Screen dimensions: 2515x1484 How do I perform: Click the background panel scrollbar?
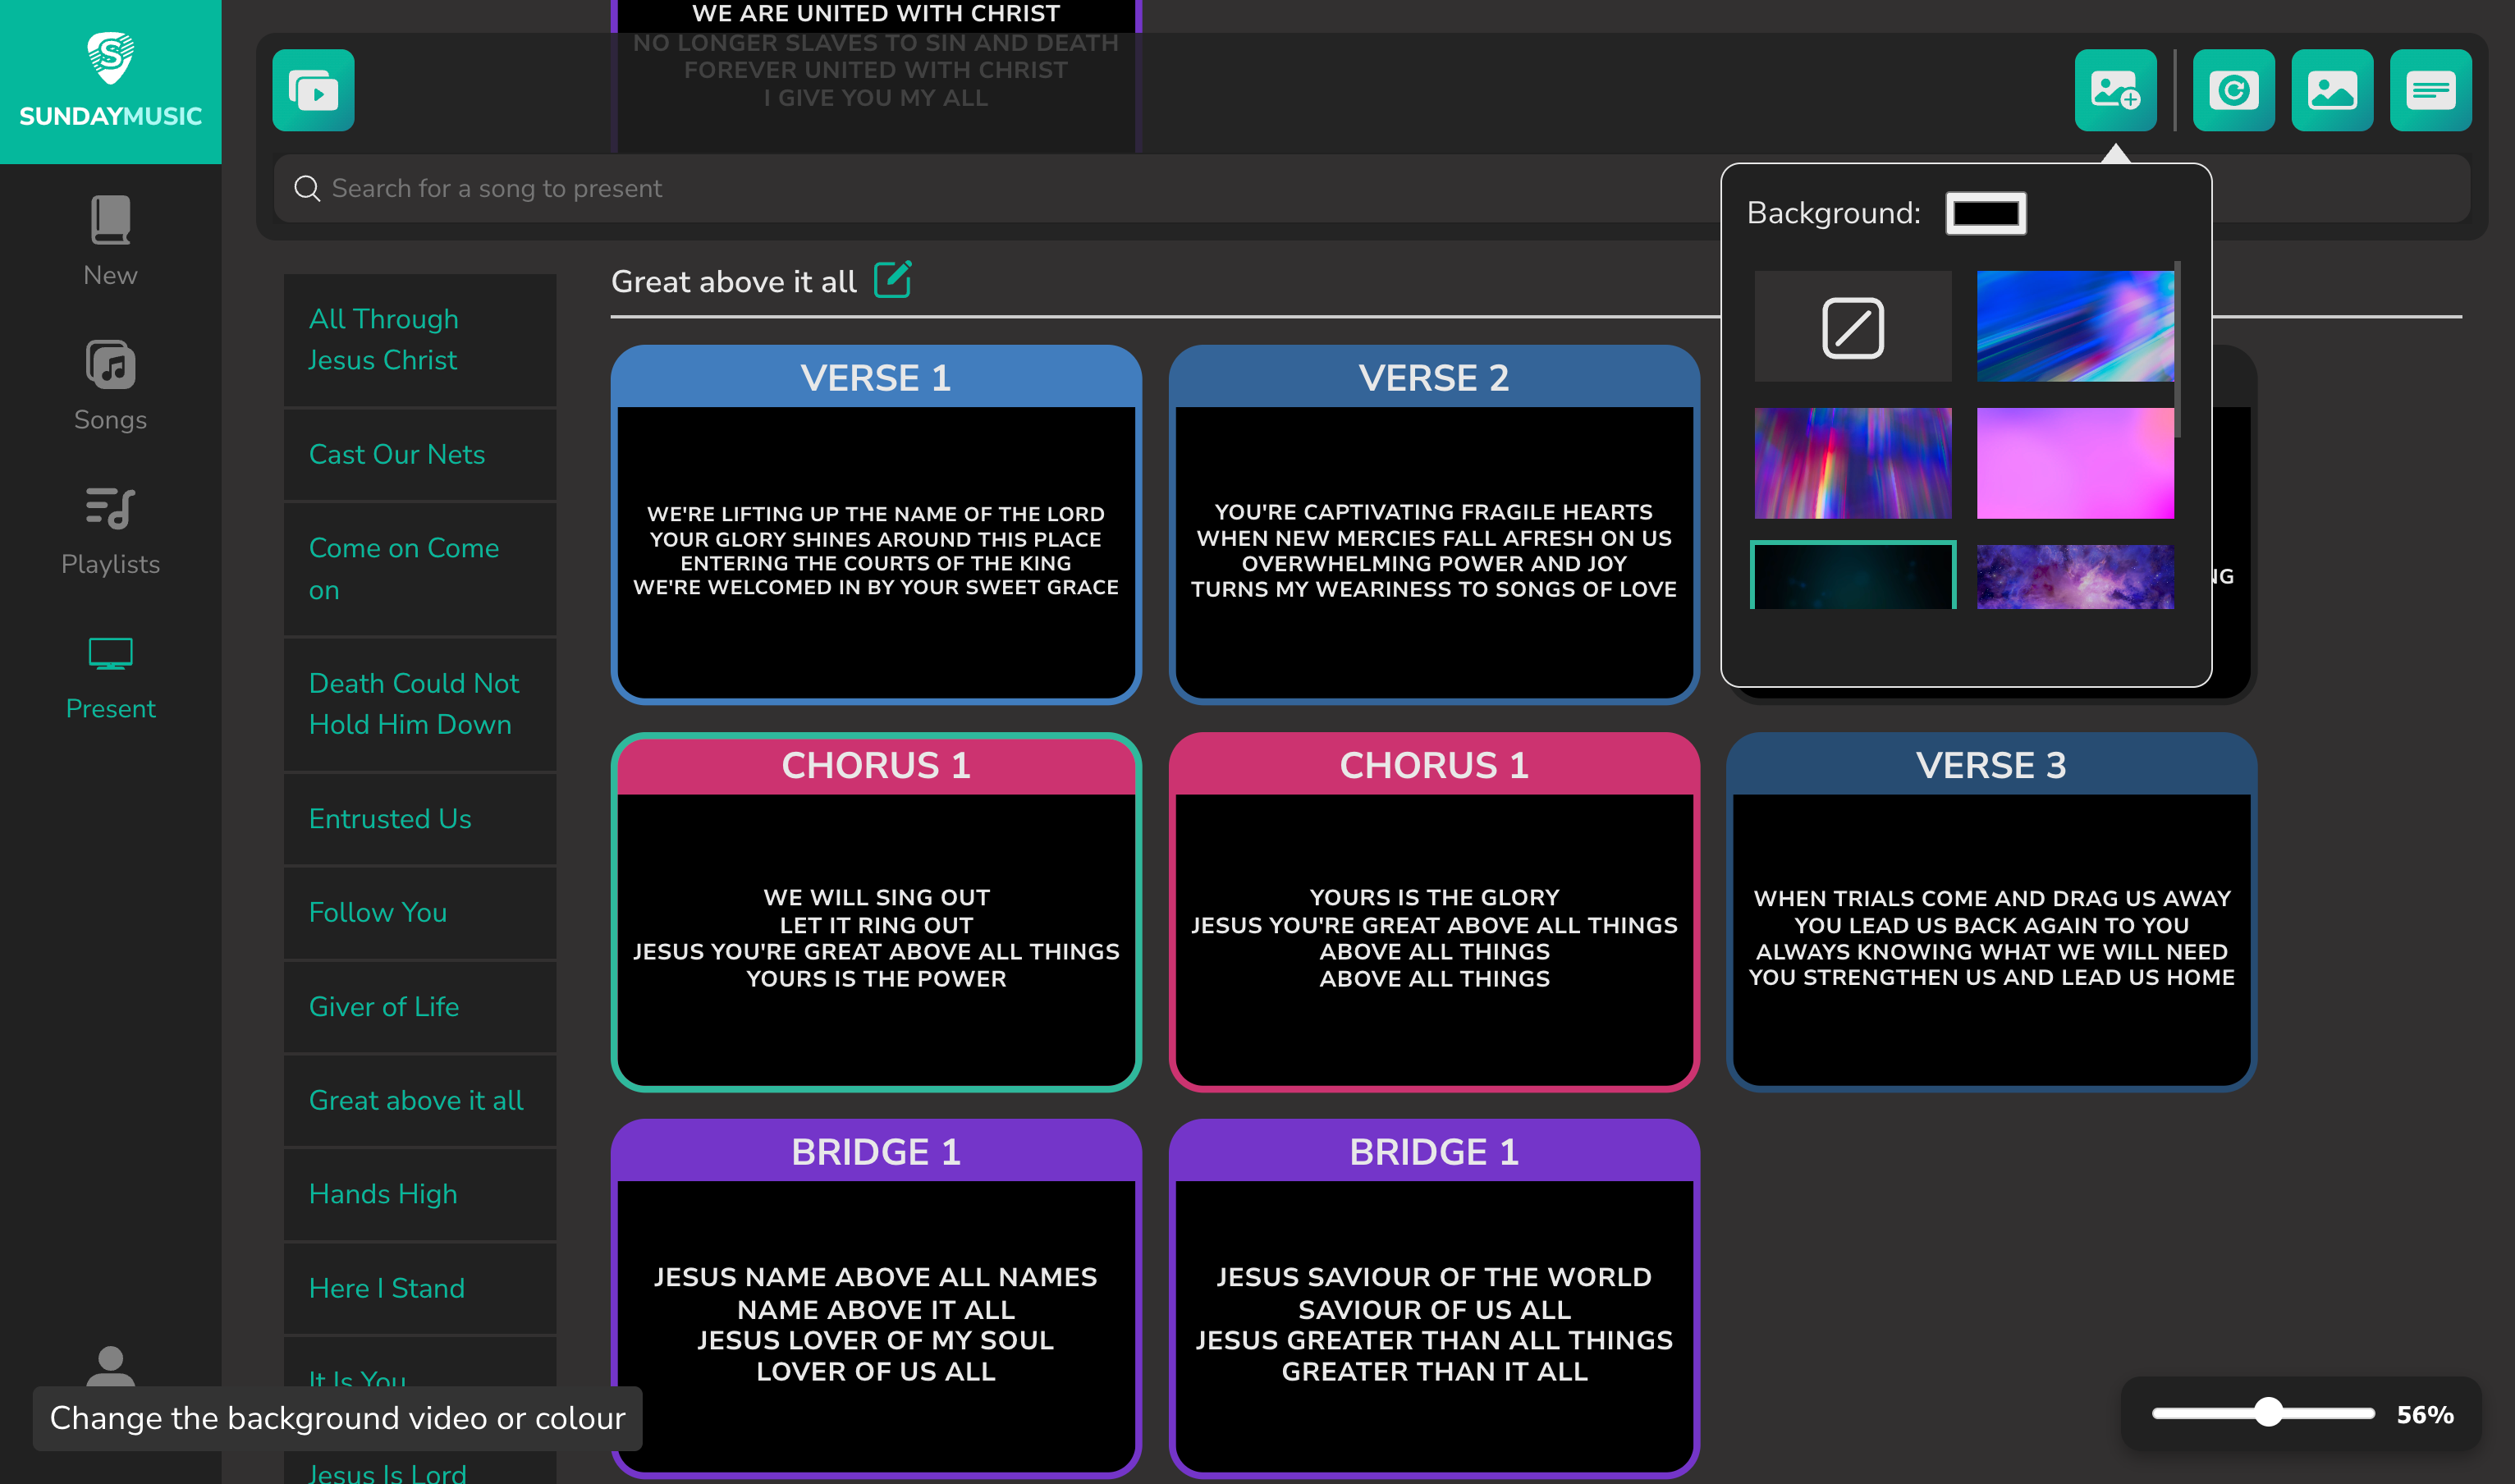(x=2177, y=350)
